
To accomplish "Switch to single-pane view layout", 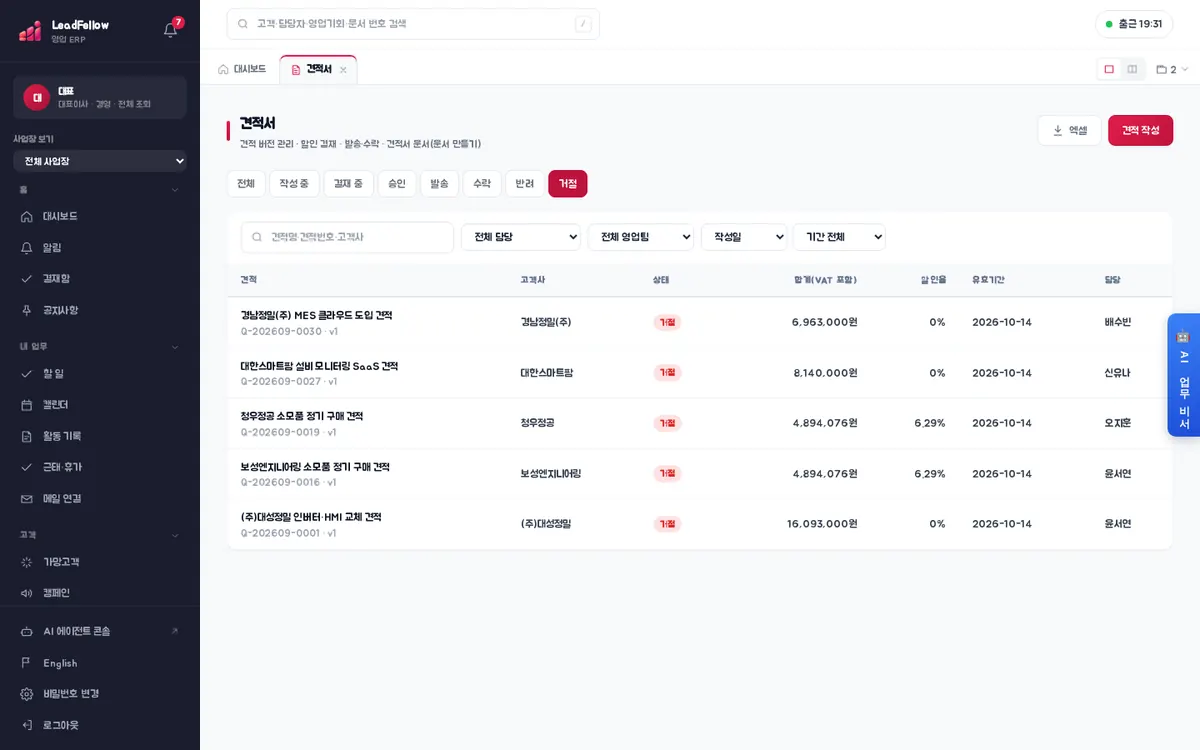I will (1109, 69).
